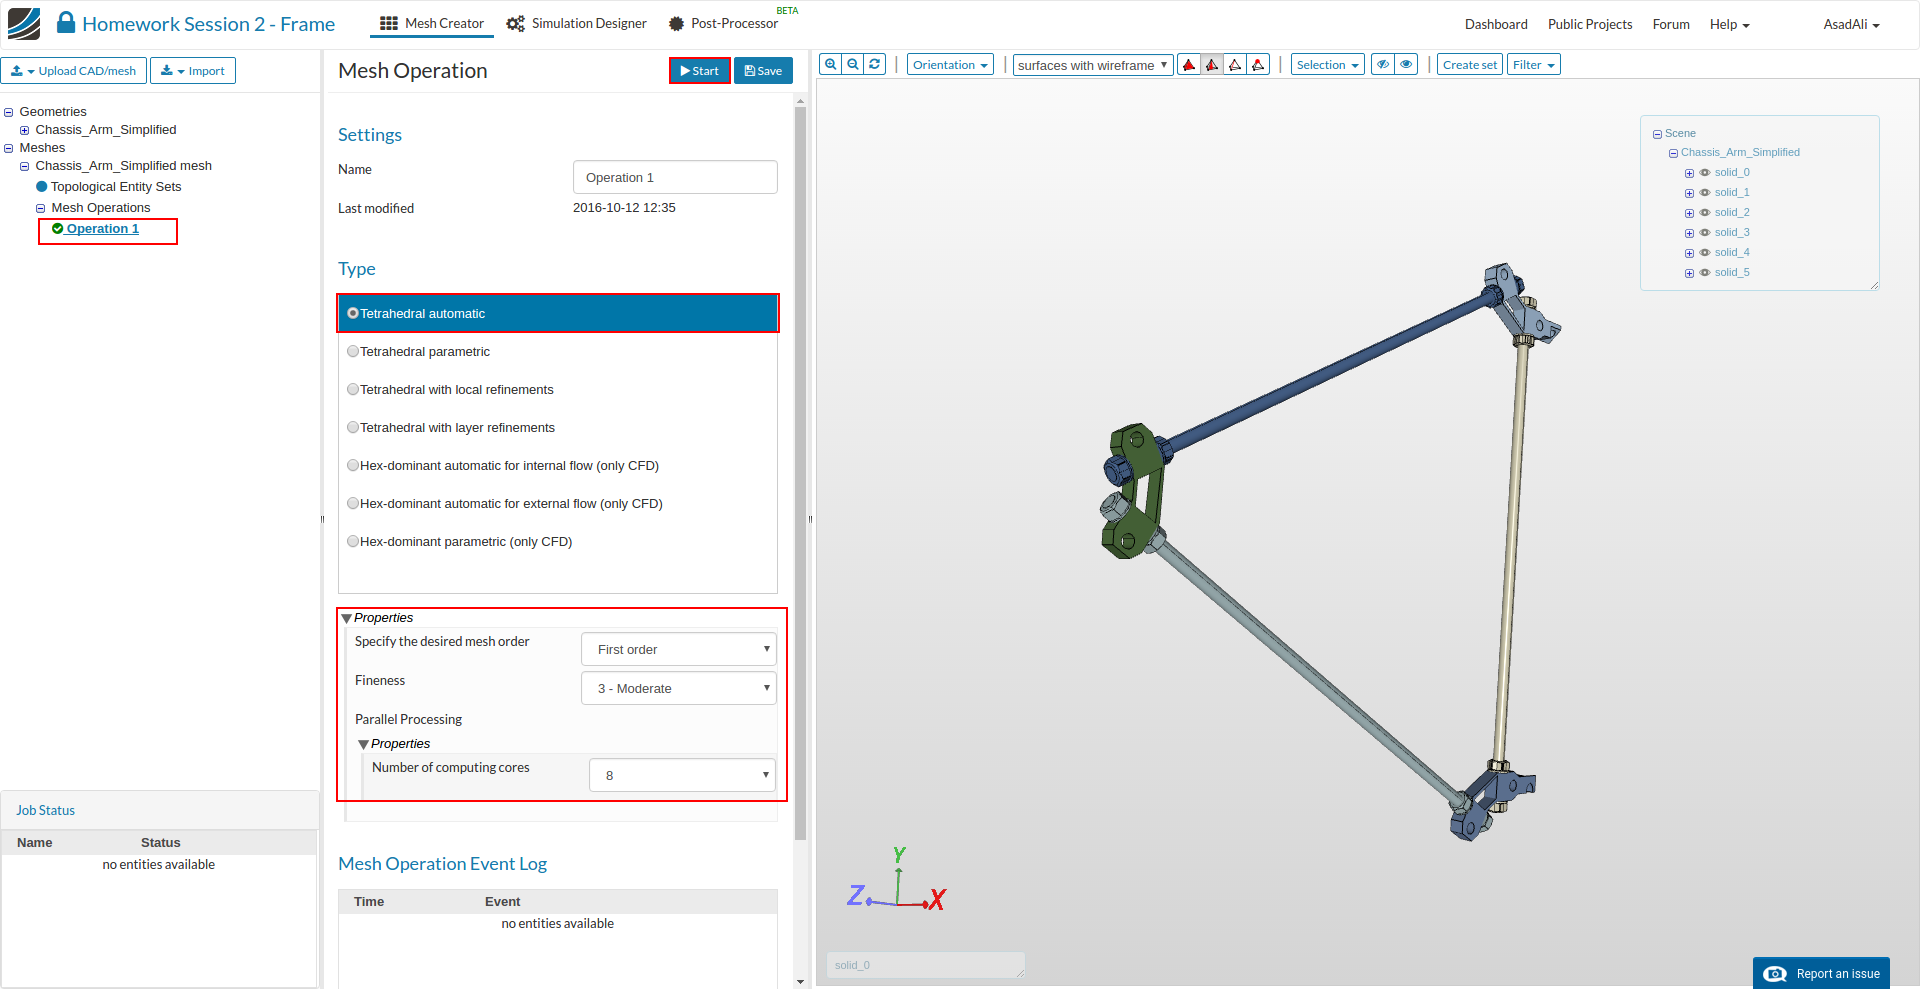Collapse the Parallel Processing Properties triangle

(x=364, y=745)
